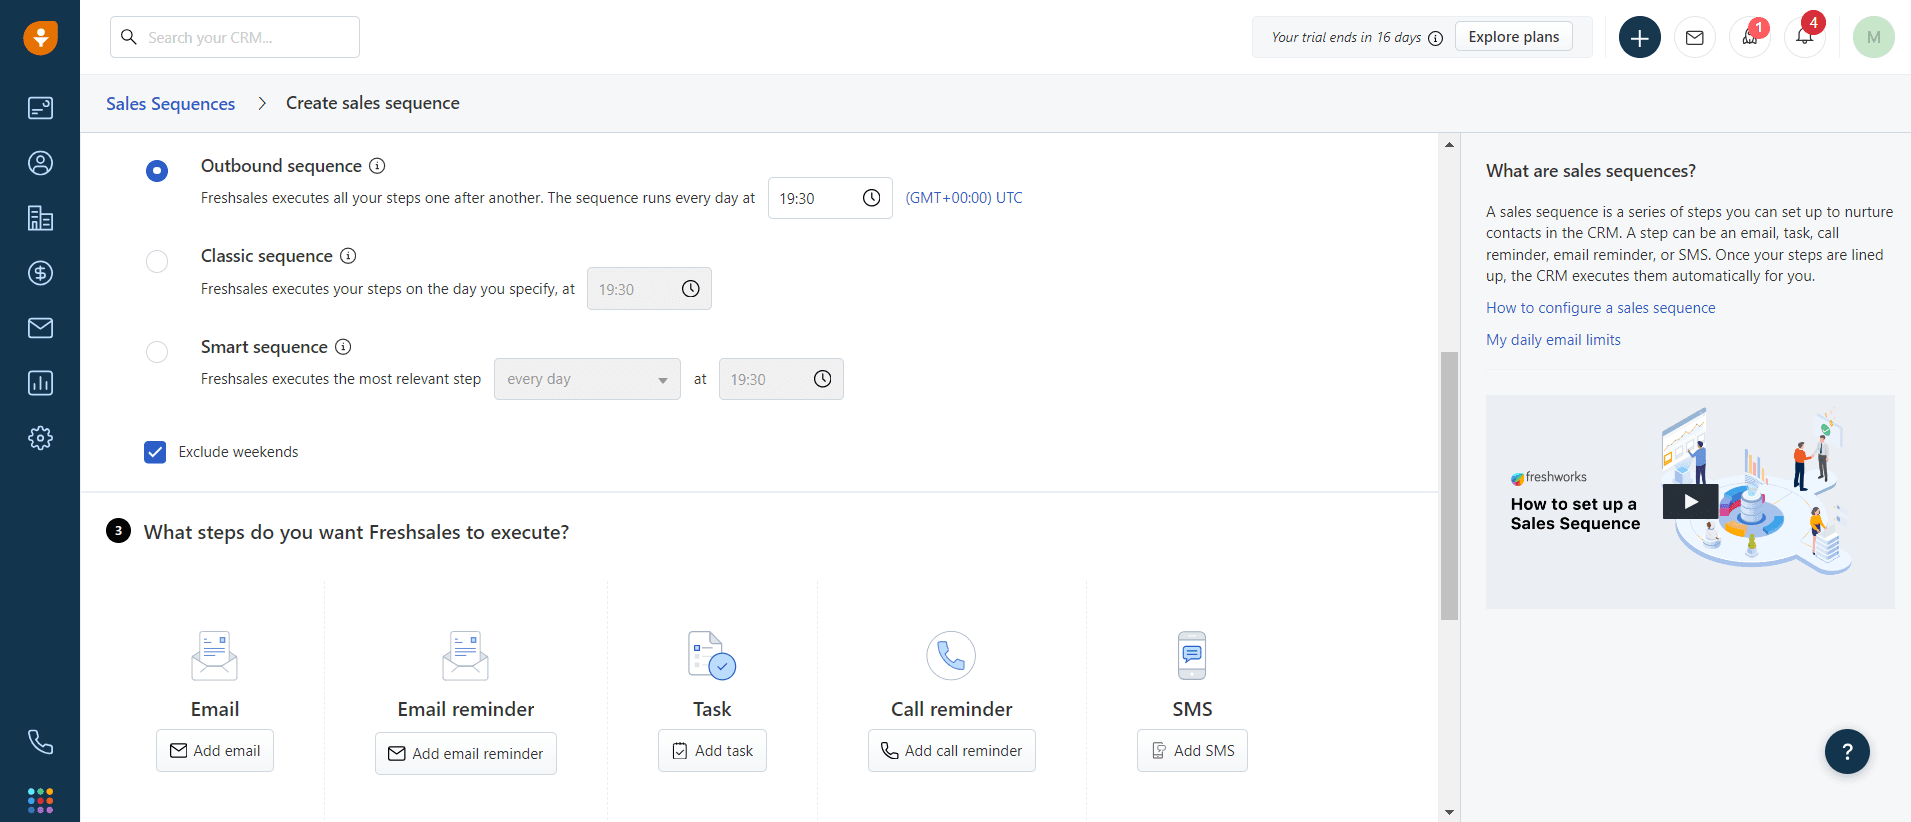Viewport: 1911px width, 822px height.
Task: Click the Add email button
Action: point(215,751)
